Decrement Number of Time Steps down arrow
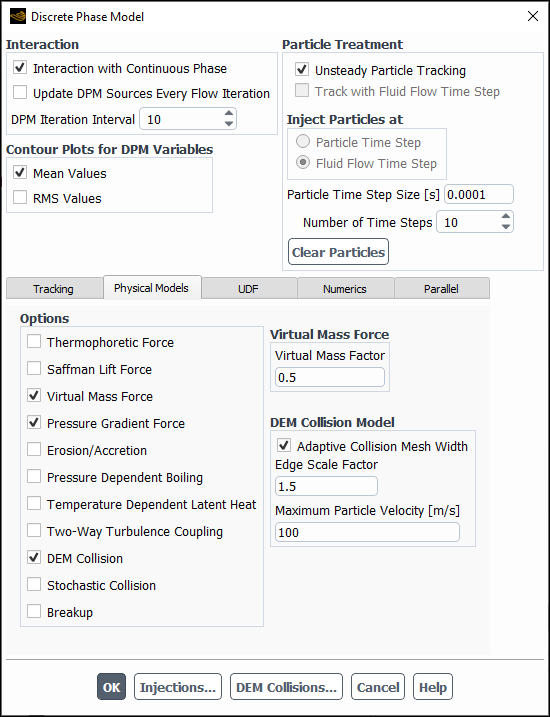This screenshot has height=717, width=550. pyautogui.click(x=506, y=227)
